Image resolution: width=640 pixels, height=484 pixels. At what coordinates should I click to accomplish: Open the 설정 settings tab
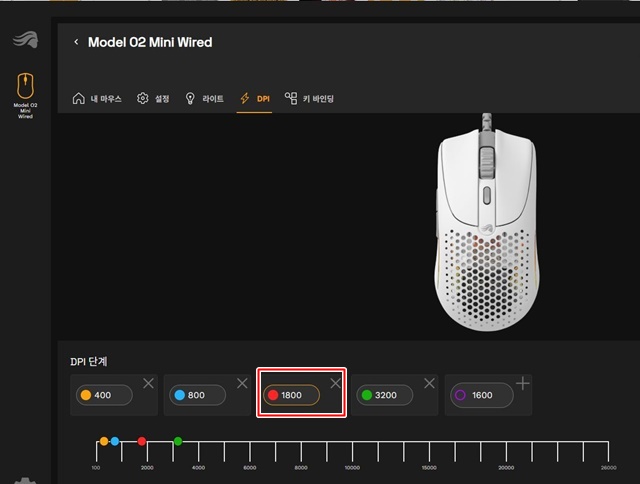click(x=153, y=98)
